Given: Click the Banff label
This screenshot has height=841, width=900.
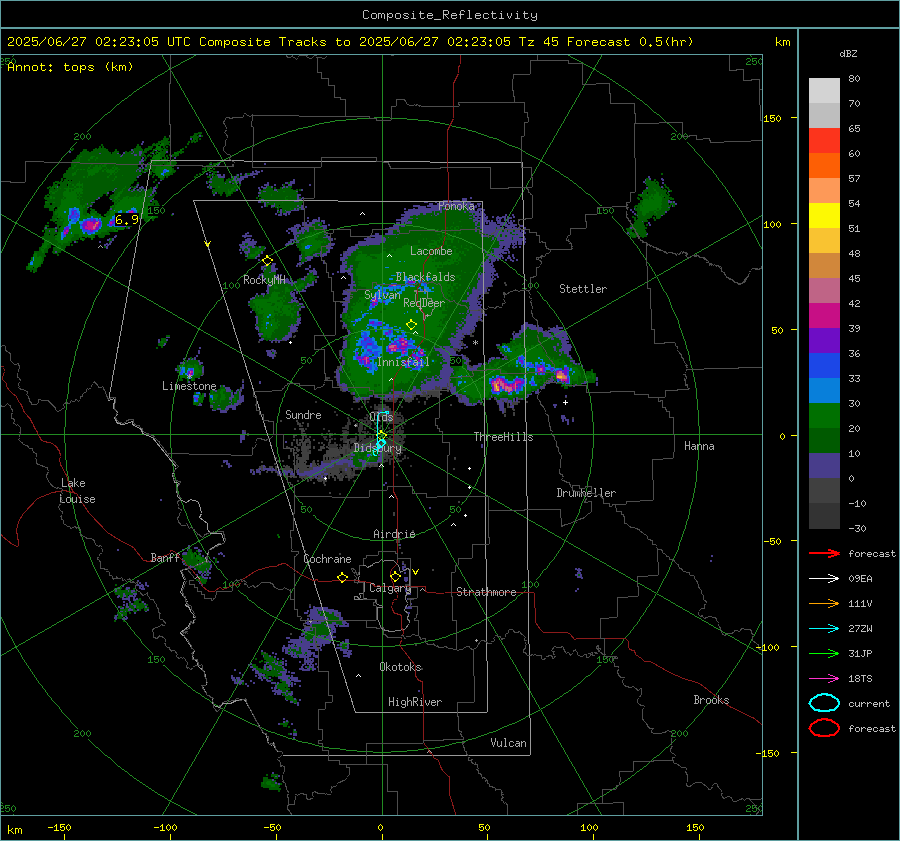Looking at the screenshot, I should (165, 558).
